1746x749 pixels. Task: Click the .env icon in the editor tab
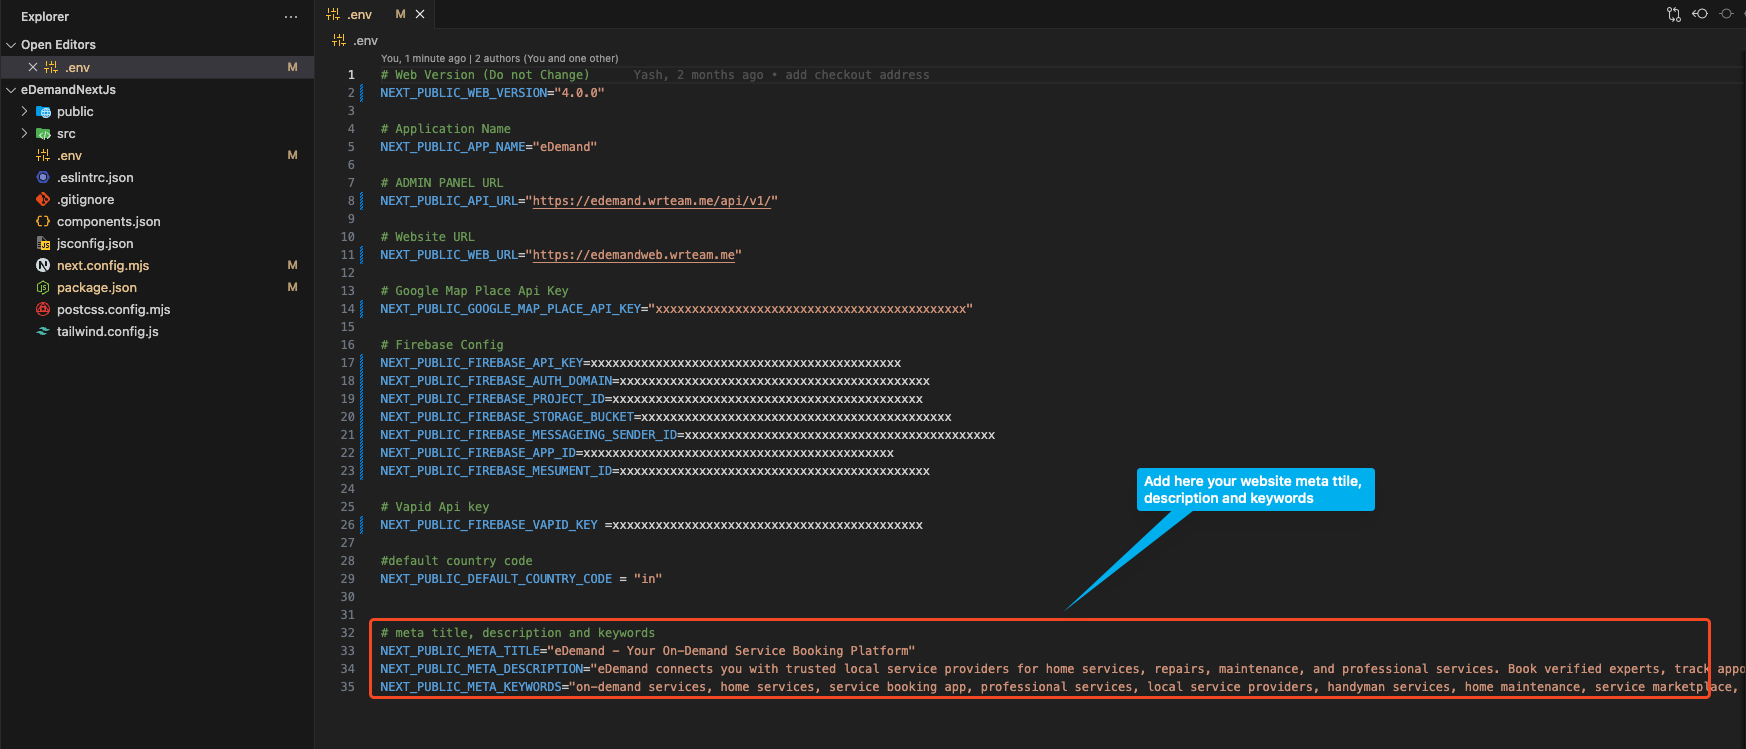click(x=333, y=14)
